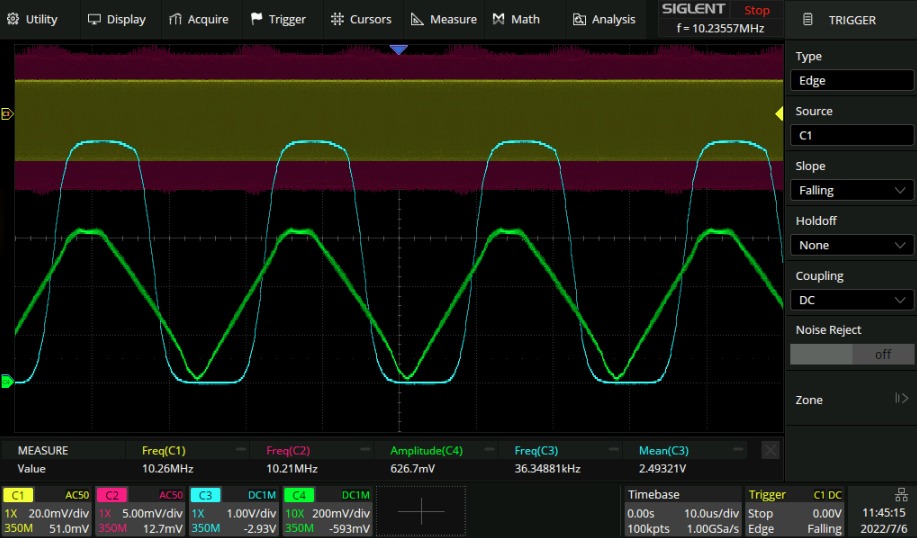Open the Coupling dropdown showing DC
The width and height of the screenshot is (917, 538).
click(x=852, y=300)
